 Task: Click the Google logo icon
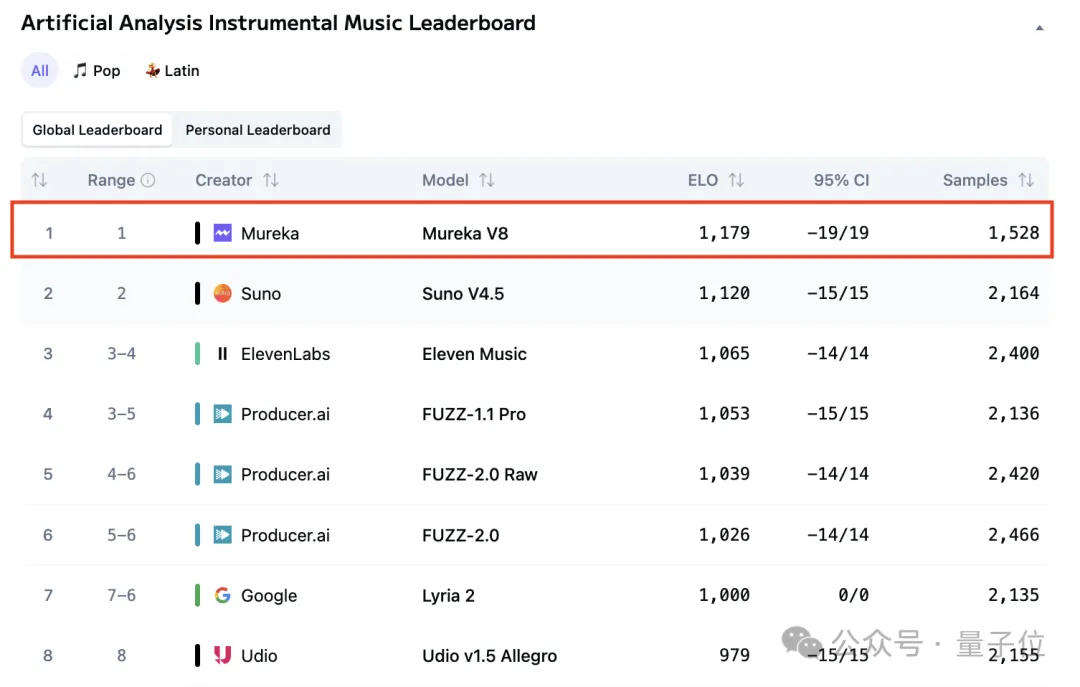click(223, 595)
